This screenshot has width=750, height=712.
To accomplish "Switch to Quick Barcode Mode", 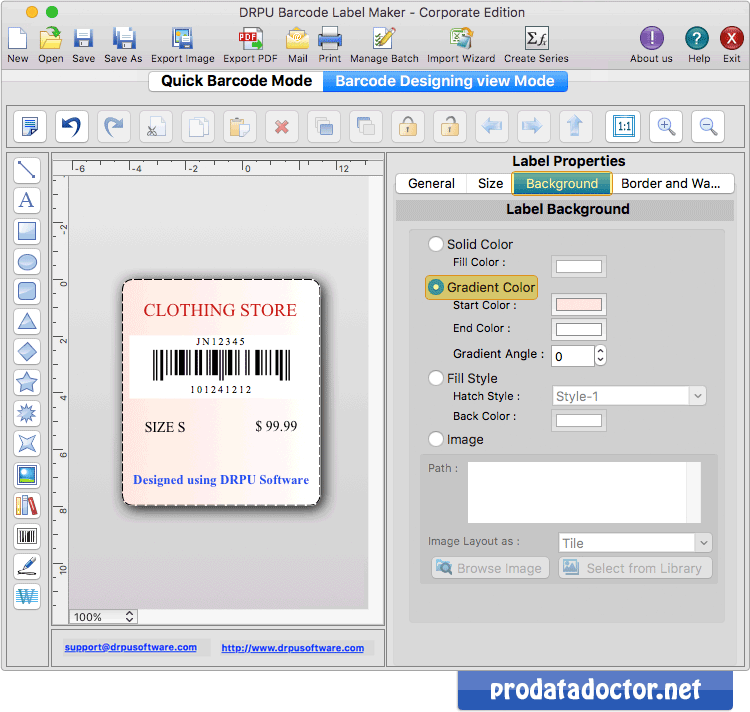I will click(236, 81).
